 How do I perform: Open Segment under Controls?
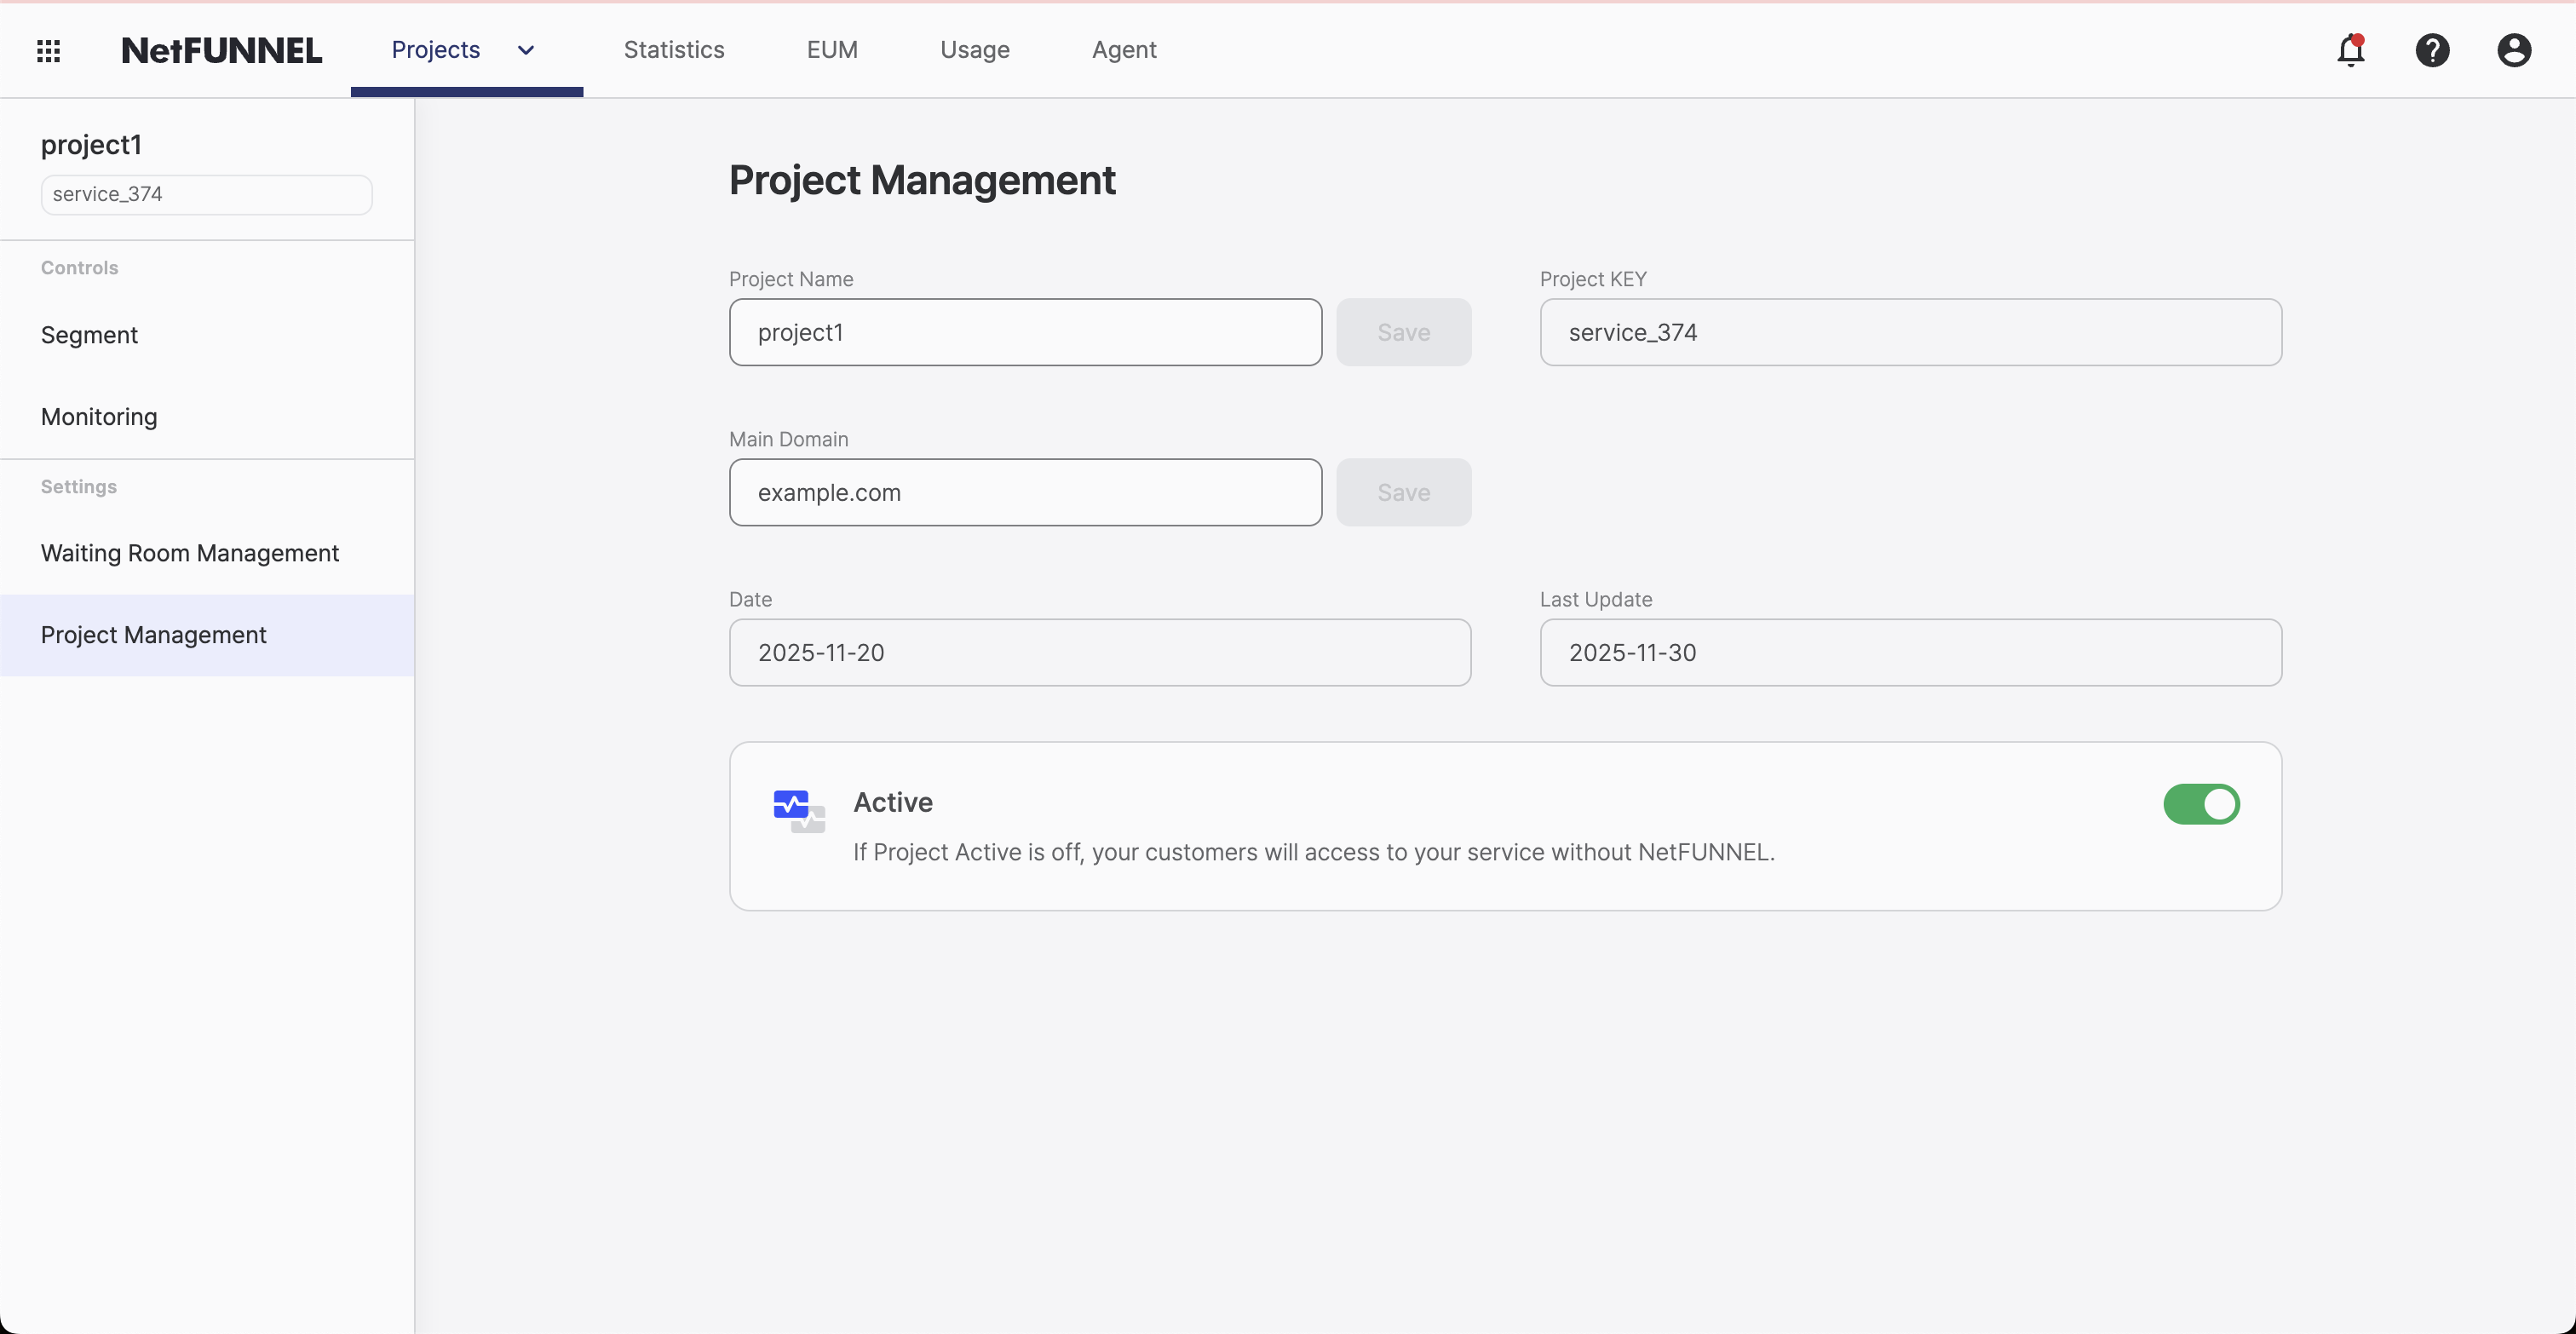click(x=89, y=335)
